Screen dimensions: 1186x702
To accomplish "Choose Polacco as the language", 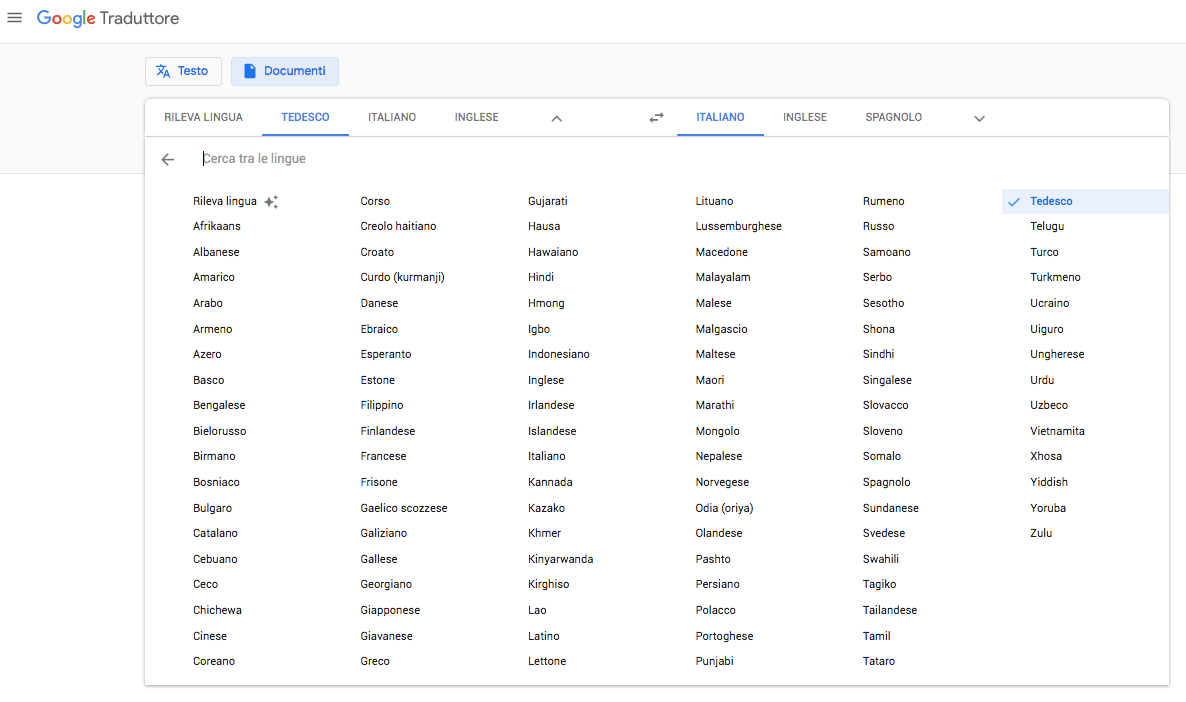I will point(715,610).
